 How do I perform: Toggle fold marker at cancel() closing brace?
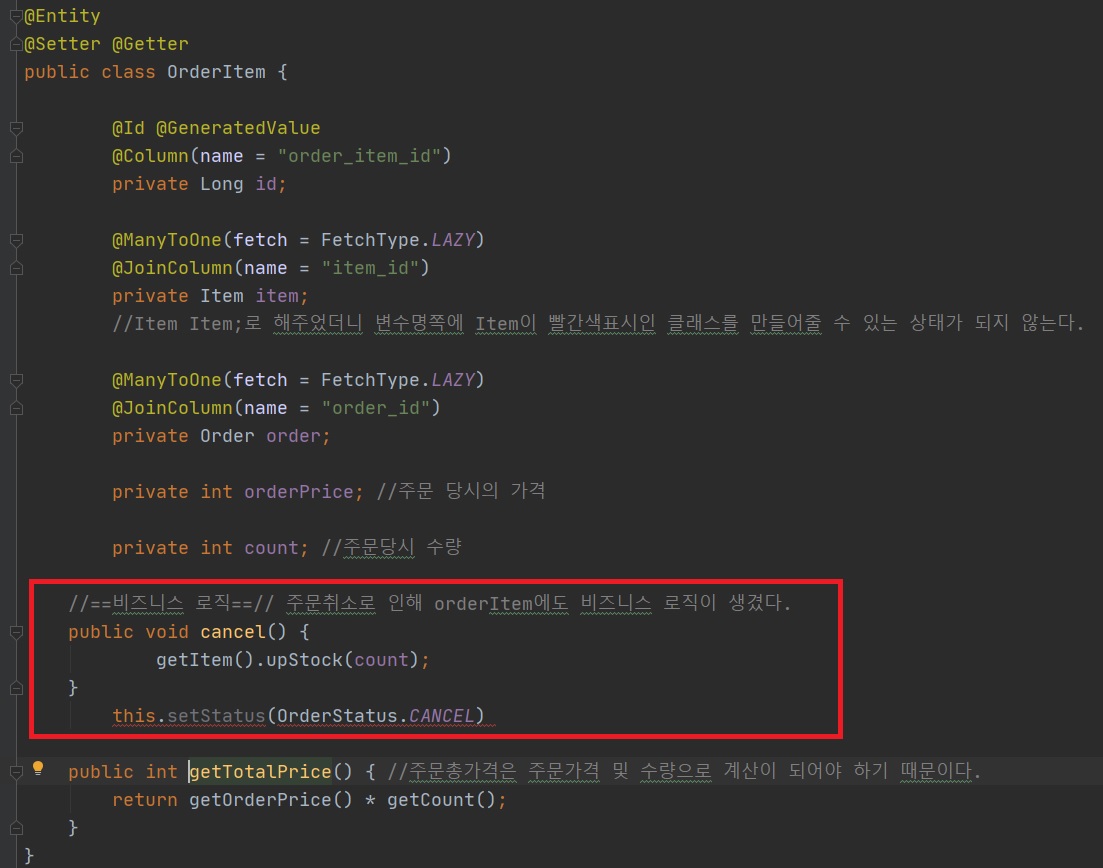click(16, 688)
